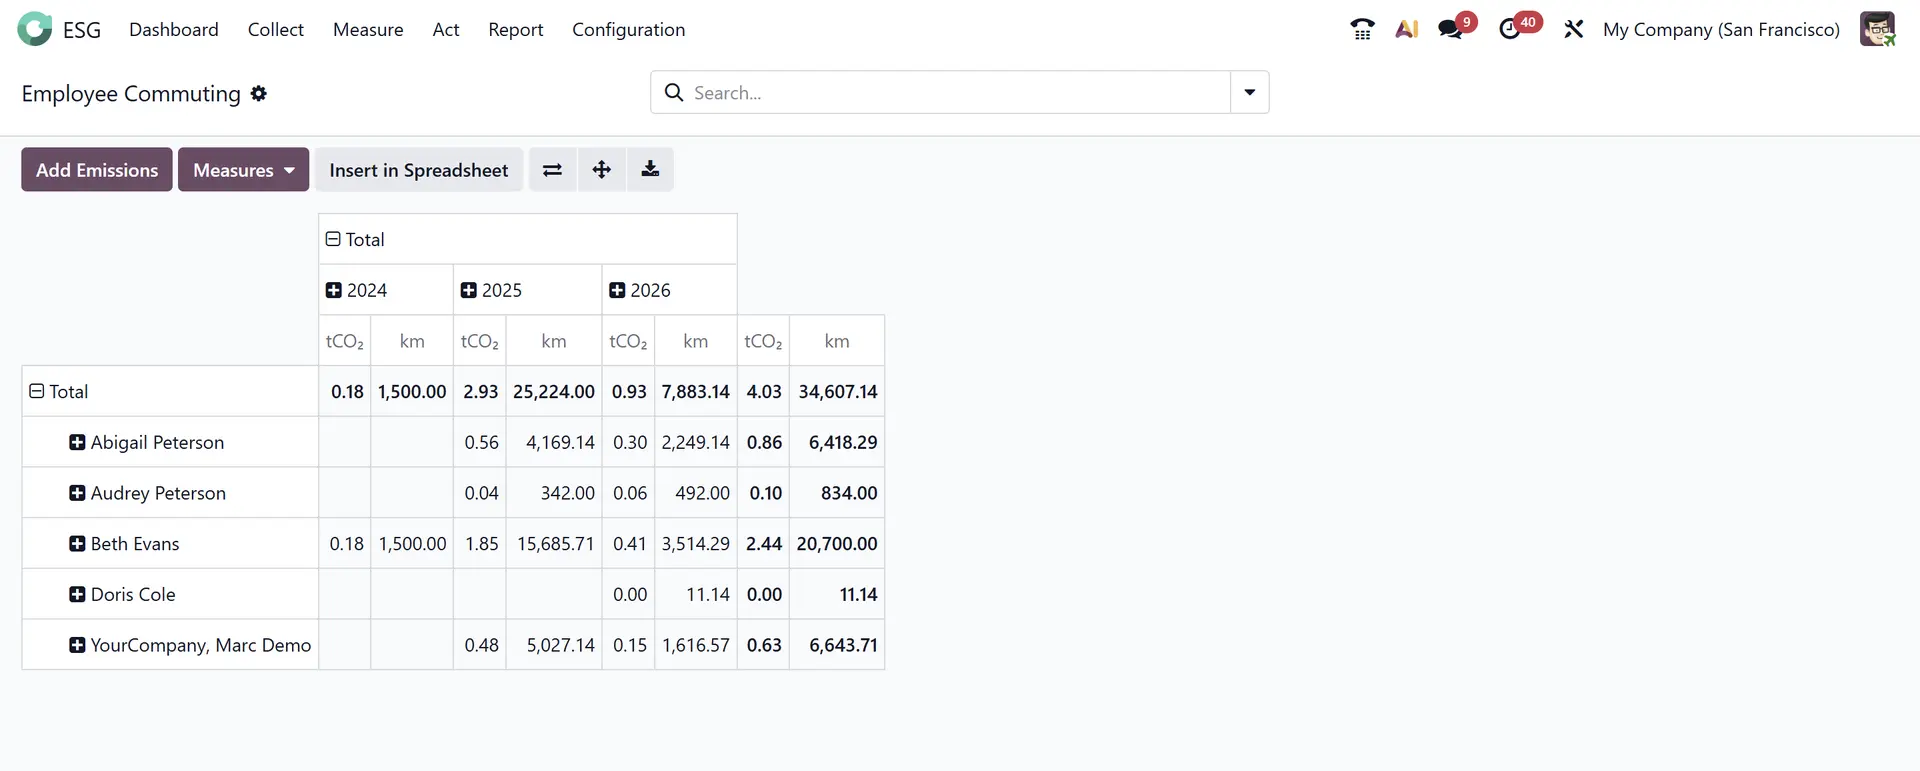Open the user avatar menu
This screenshot has height=771, width=1920.
(x=1877, y=30)
